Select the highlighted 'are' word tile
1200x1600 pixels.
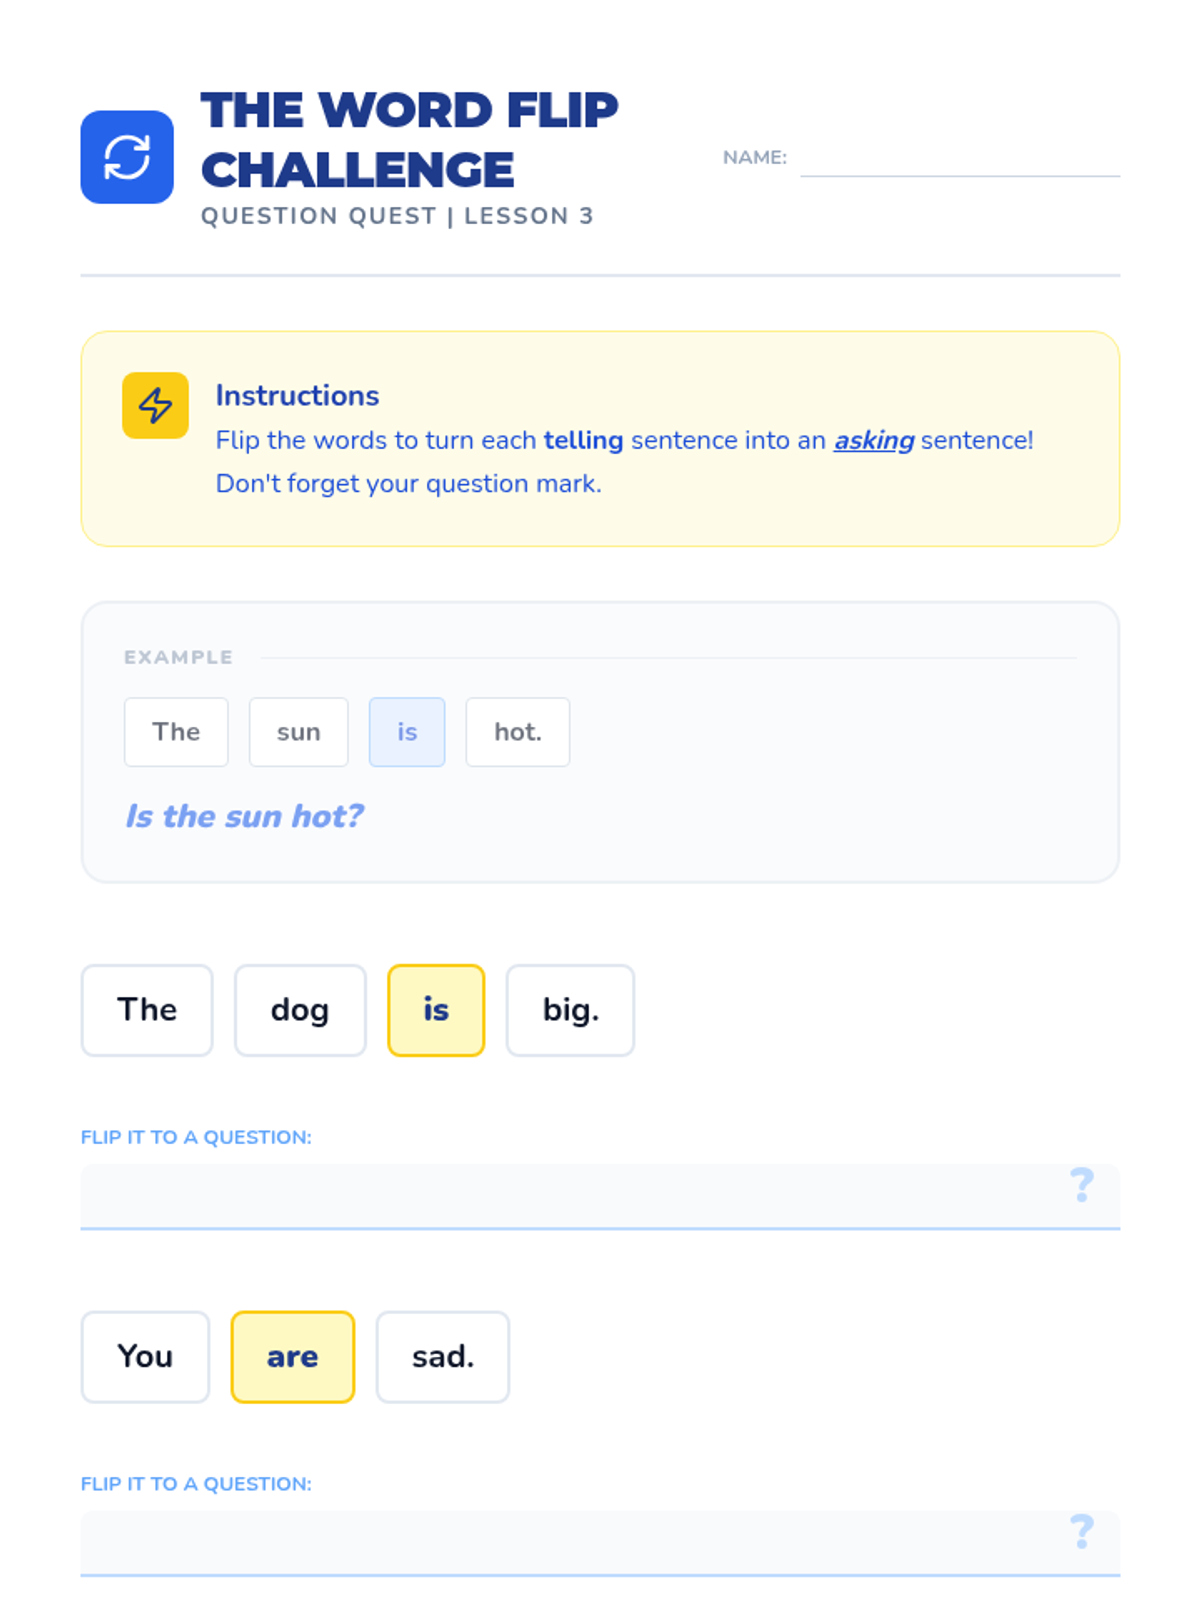coord(292,1357)
